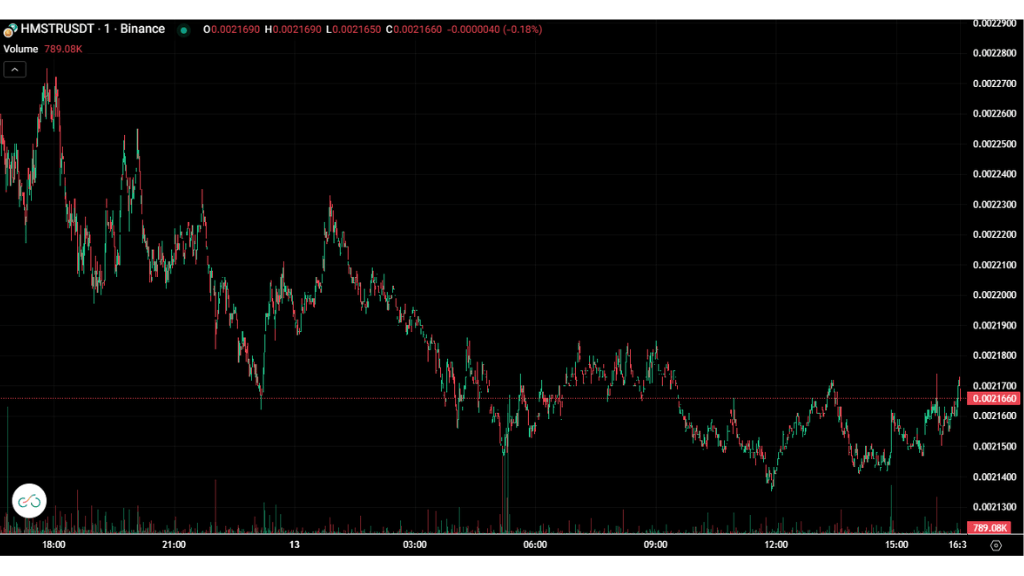1024x576 pixels.
Task: Click the 0.0022000 price scale label
Action: point(993,295)
